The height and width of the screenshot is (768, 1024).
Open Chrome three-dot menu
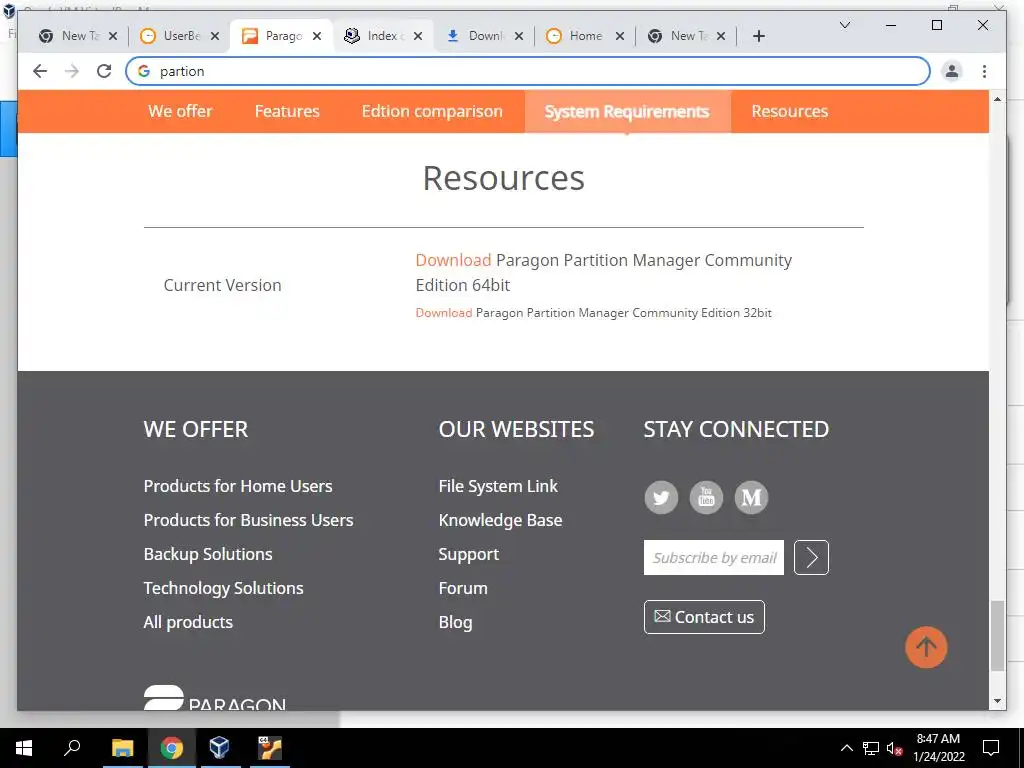pyautogui.click(x=984, y=71)
